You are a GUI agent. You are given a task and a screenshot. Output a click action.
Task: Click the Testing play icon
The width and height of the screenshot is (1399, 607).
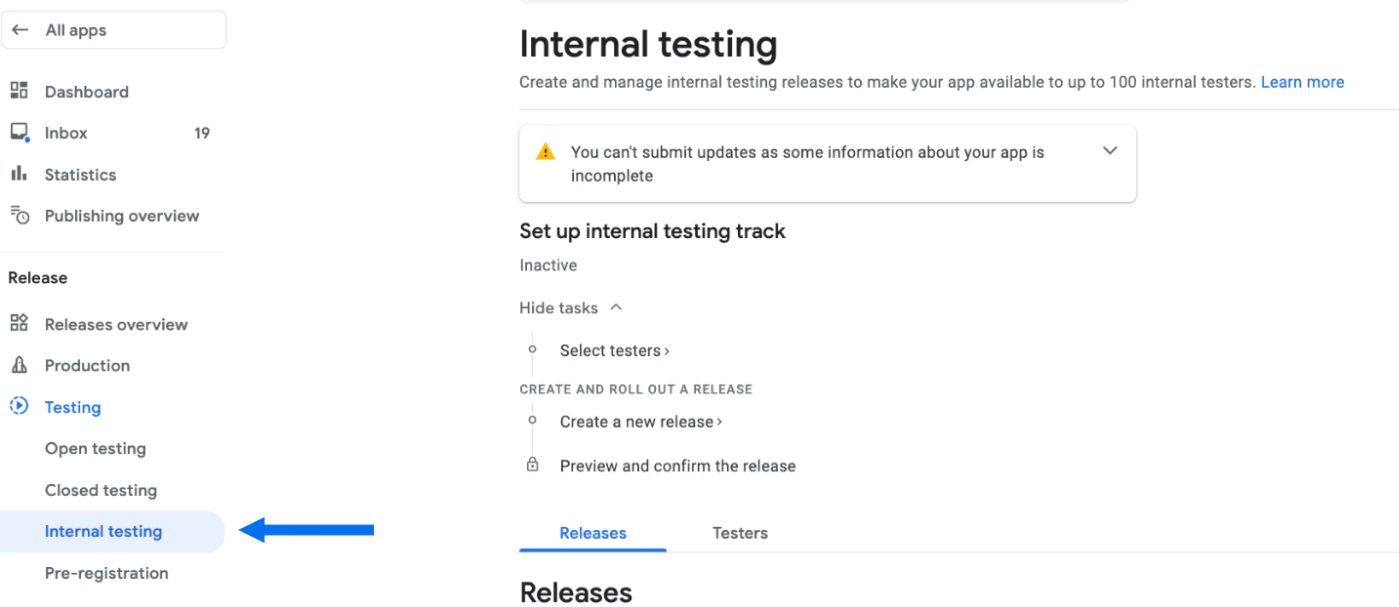click(x=17, y=407)
